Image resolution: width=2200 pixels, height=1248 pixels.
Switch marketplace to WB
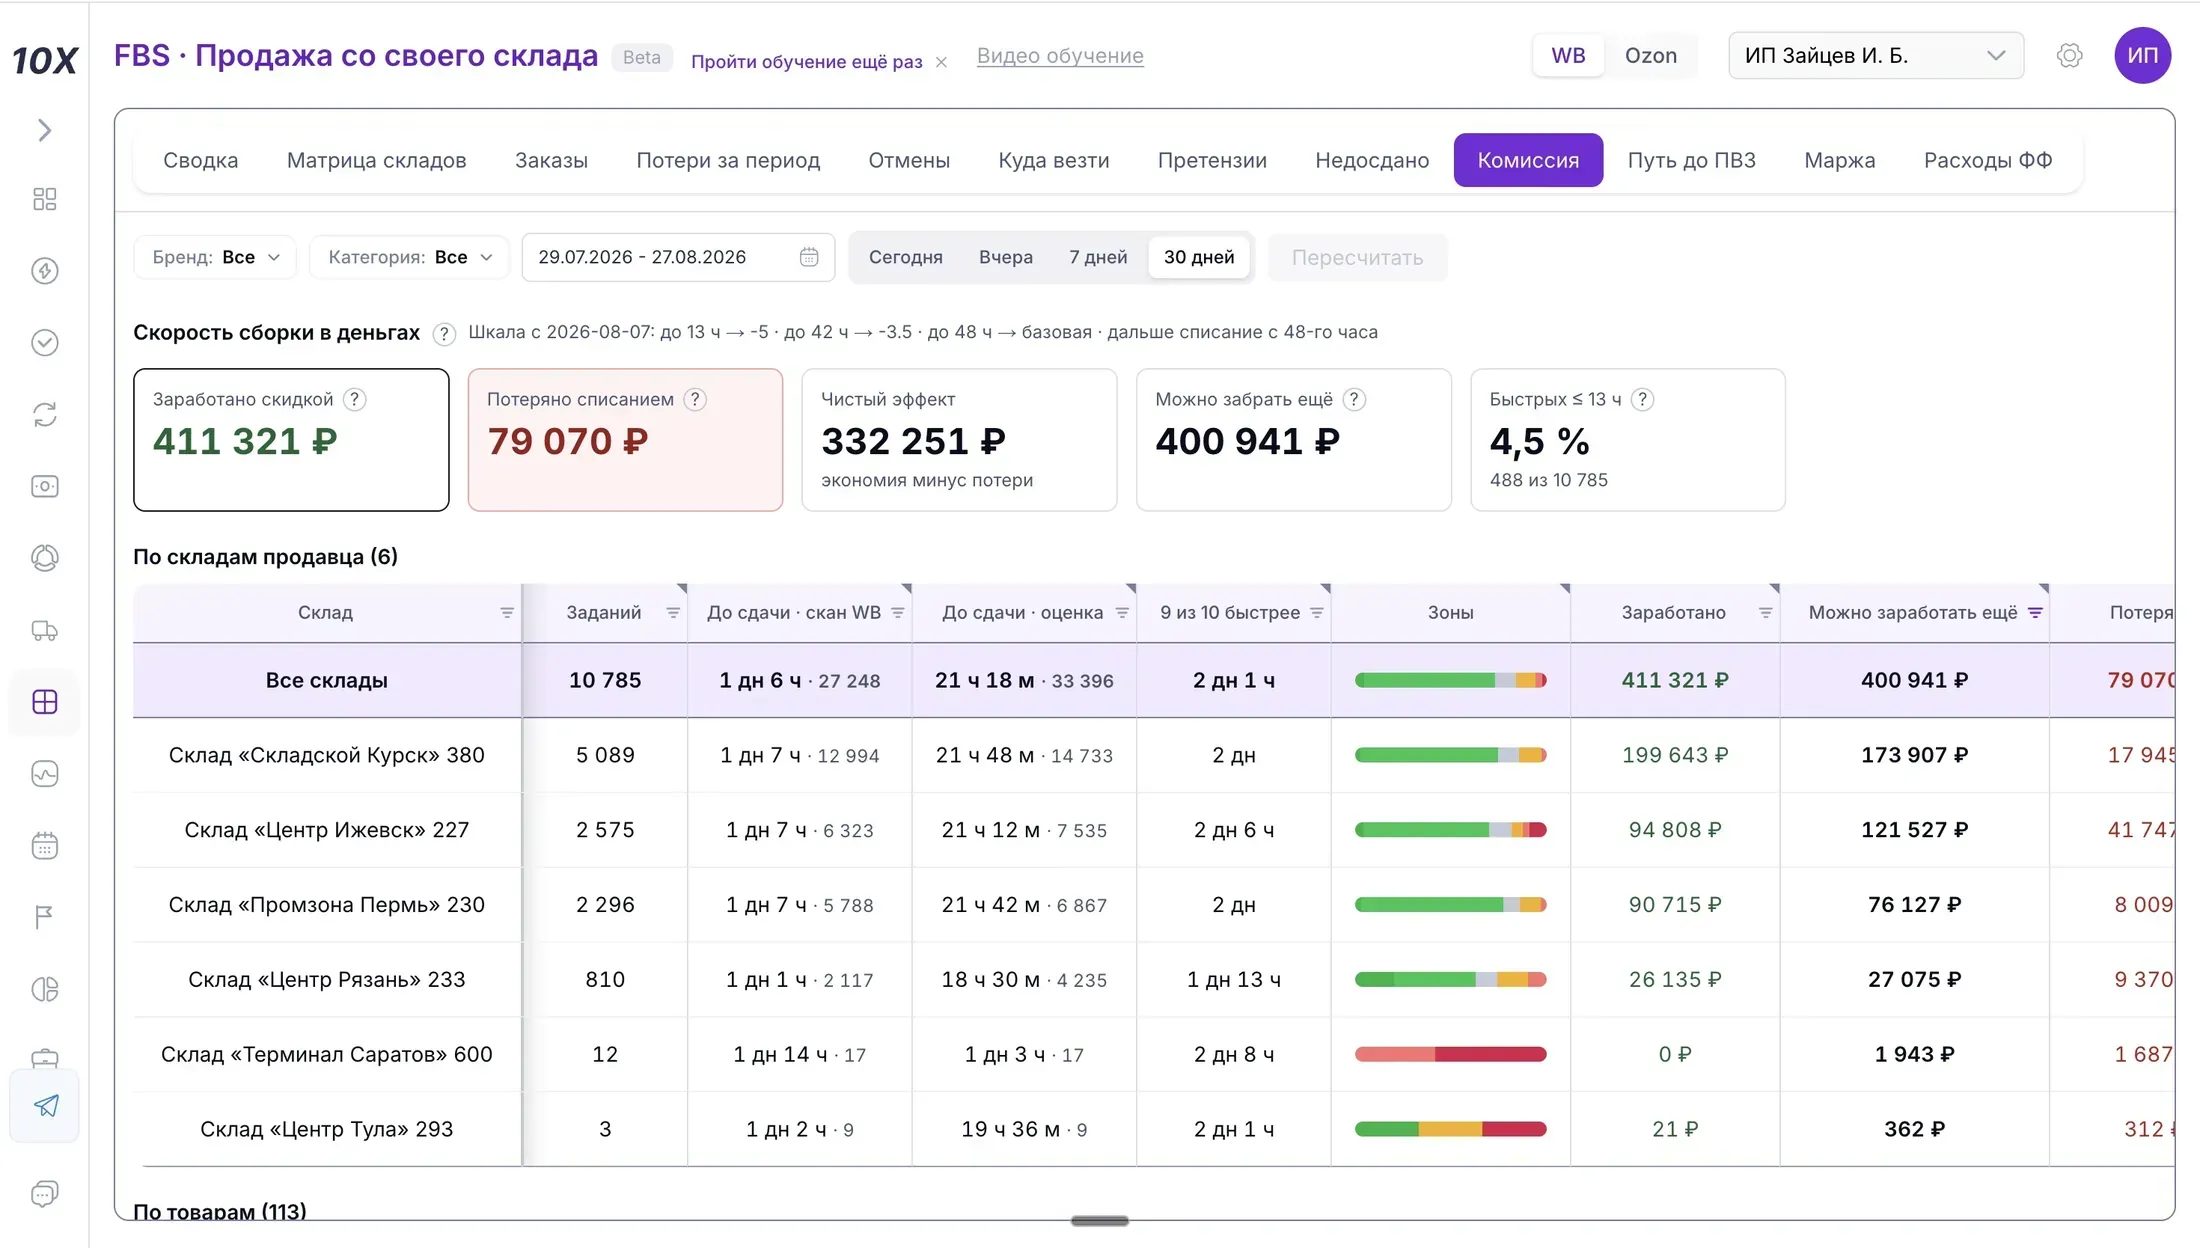coord(1568,55)
